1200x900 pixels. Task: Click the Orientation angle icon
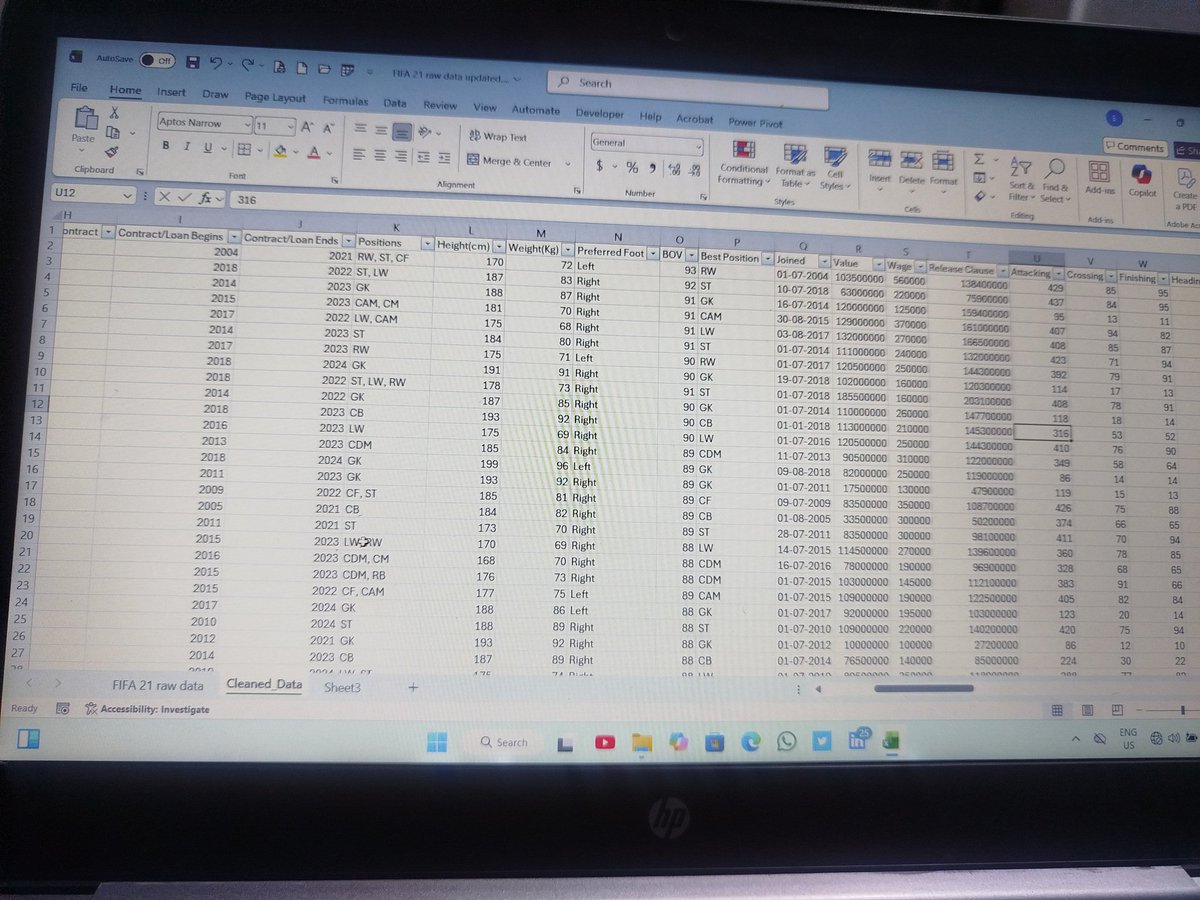click(426, 133)
